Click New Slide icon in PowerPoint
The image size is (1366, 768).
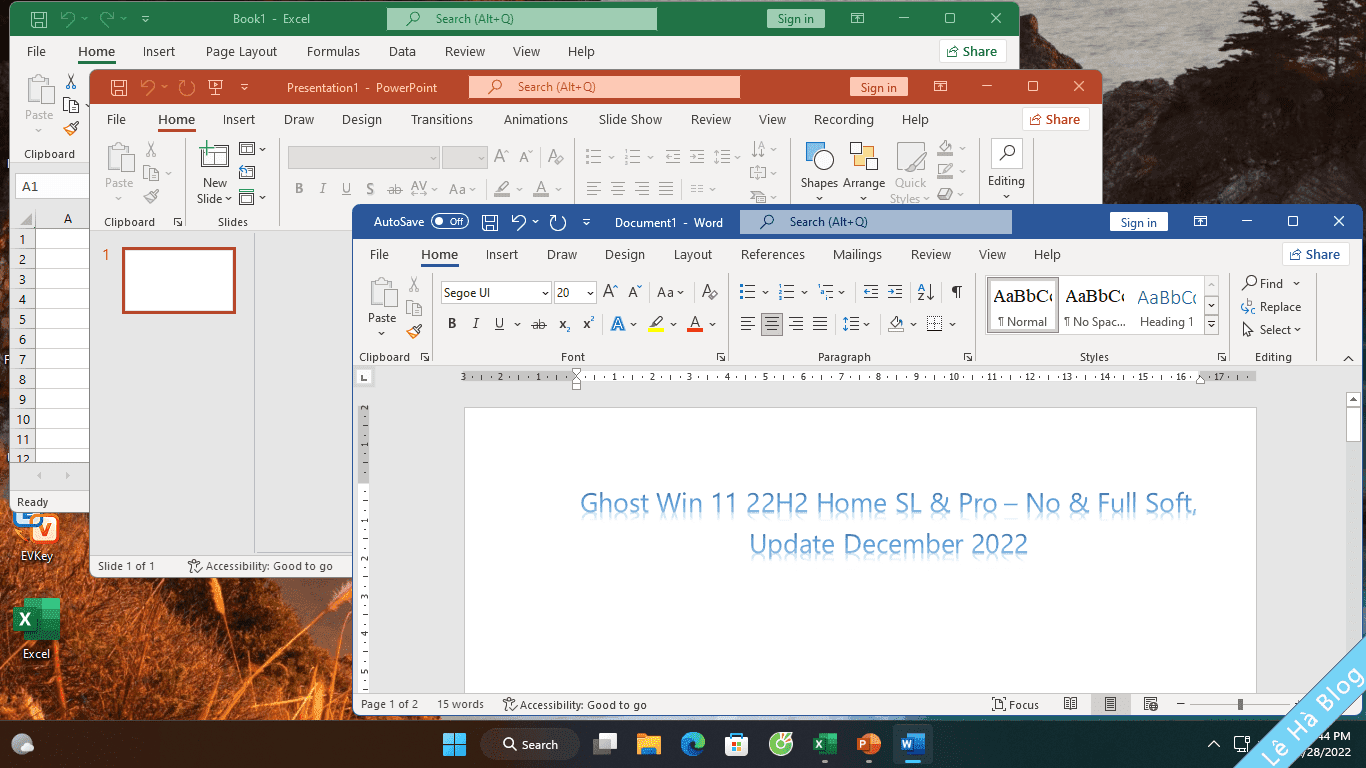pyautogui.click(x=214, y=155)
